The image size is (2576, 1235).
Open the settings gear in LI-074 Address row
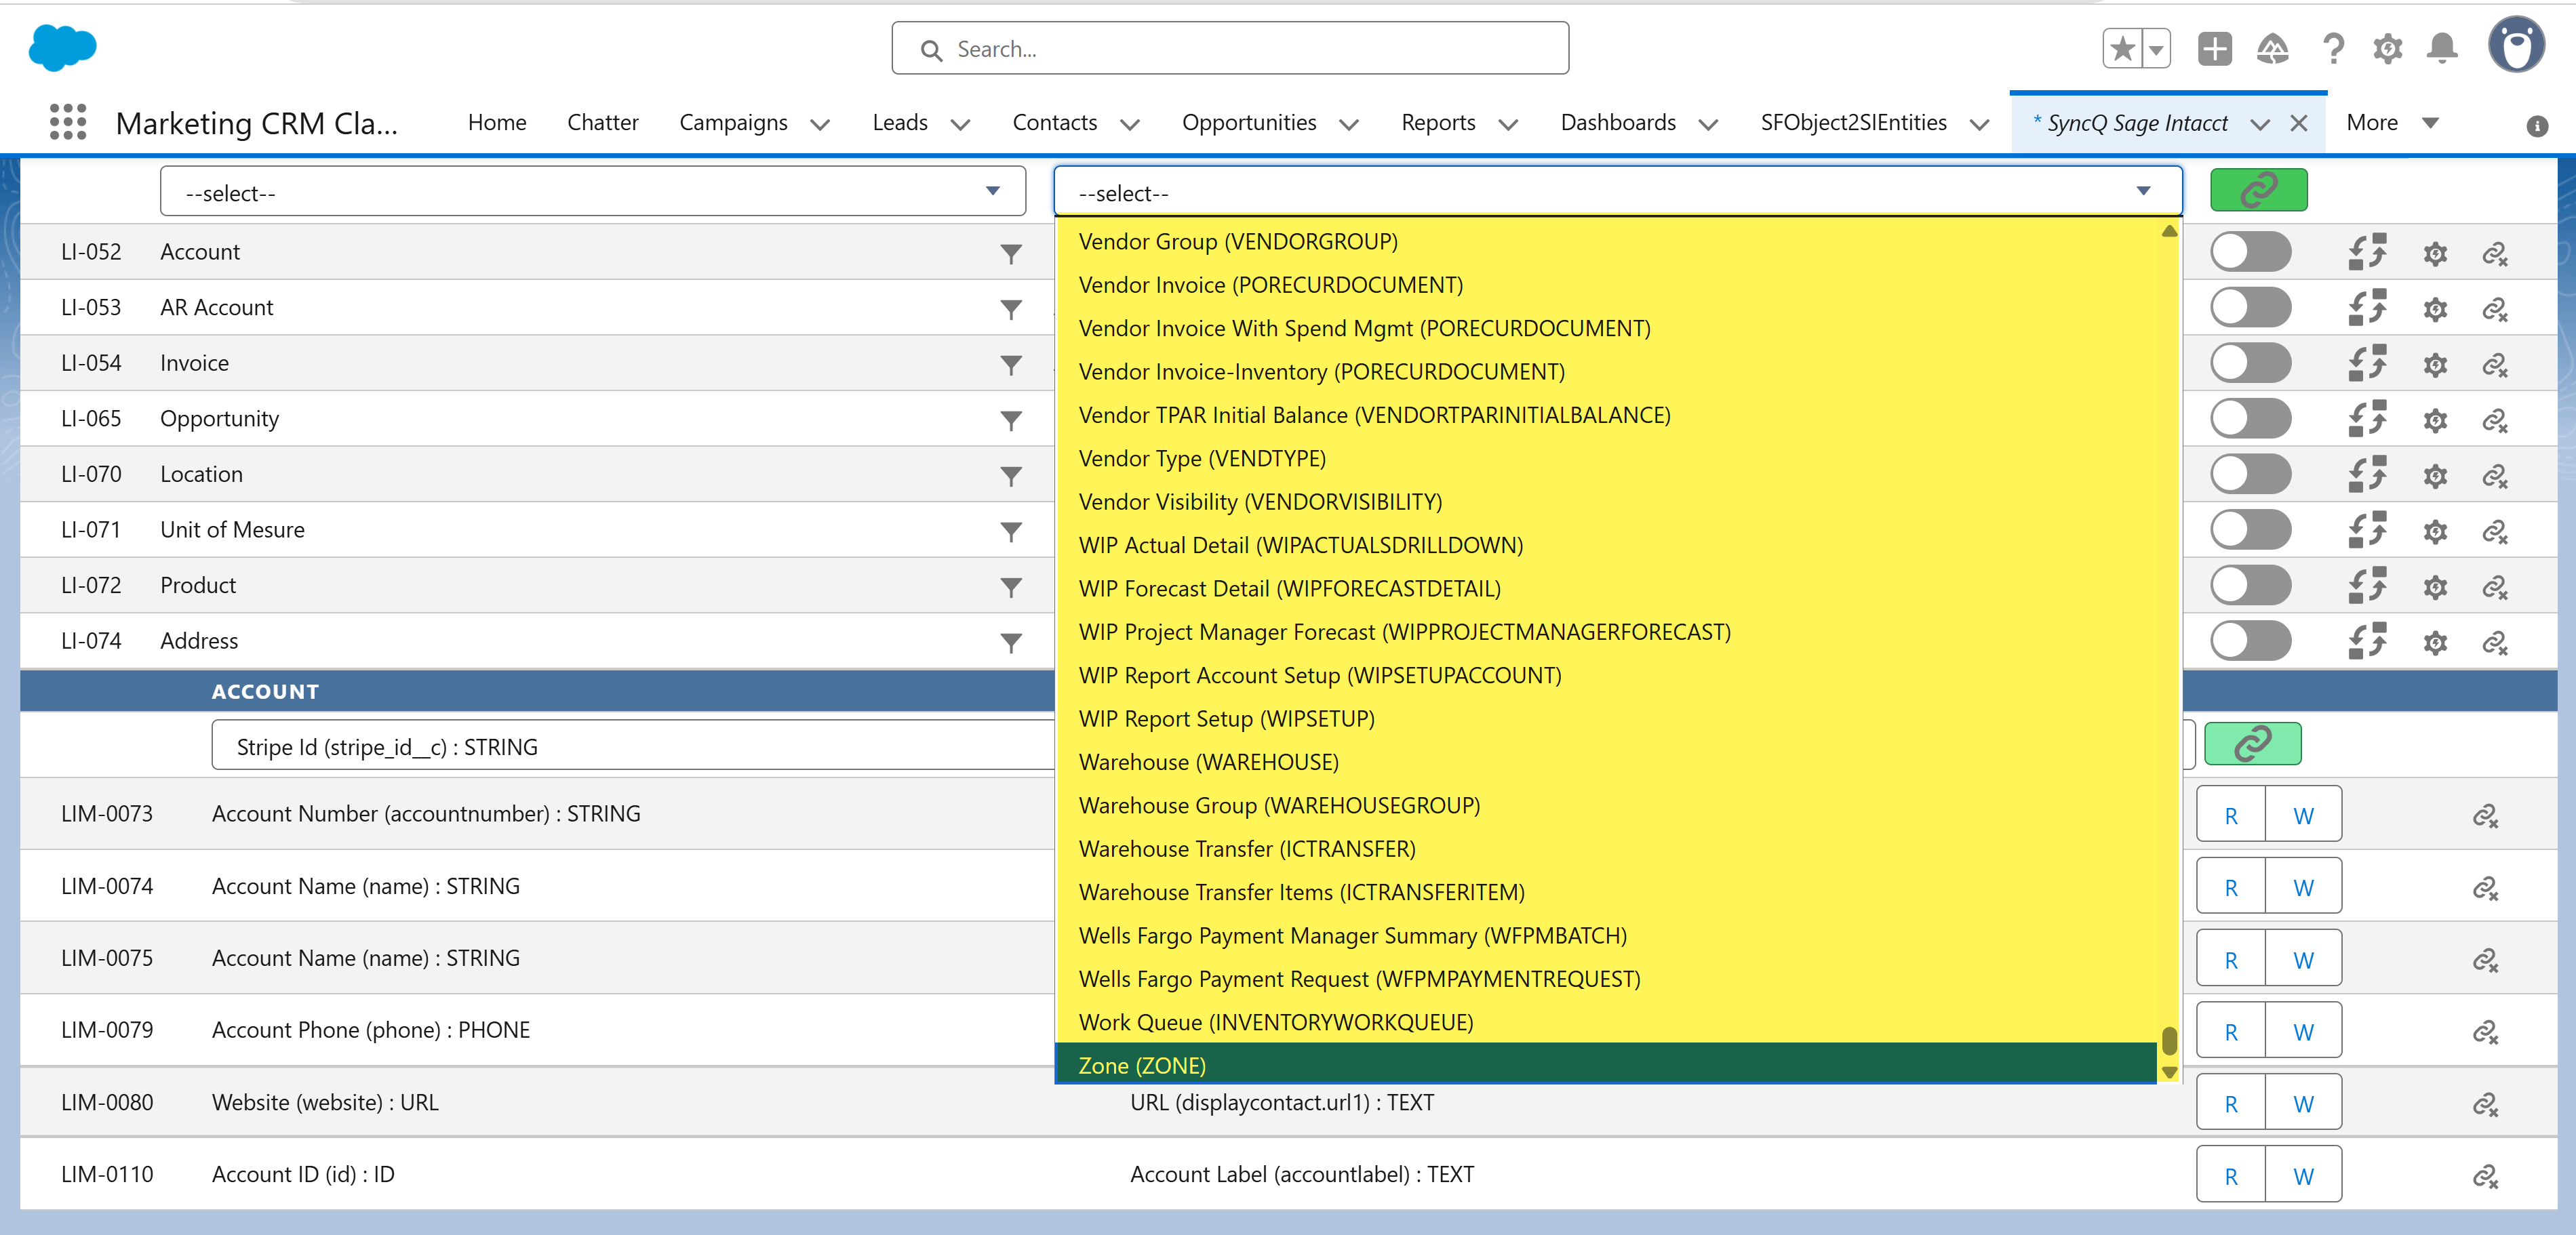coord(2435,643)
